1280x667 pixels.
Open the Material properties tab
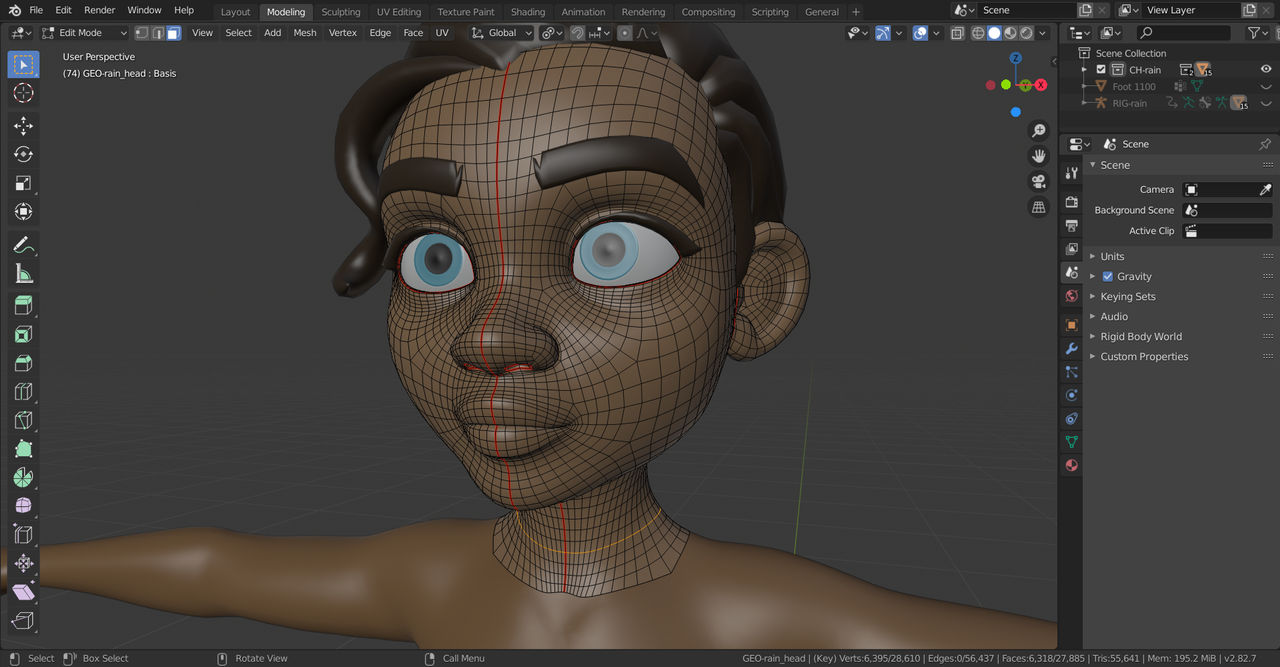1072,465
